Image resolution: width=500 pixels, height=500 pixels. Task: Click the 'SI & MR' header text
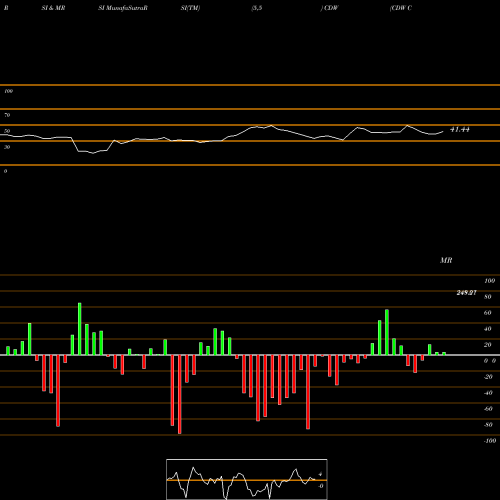[53, 8]
